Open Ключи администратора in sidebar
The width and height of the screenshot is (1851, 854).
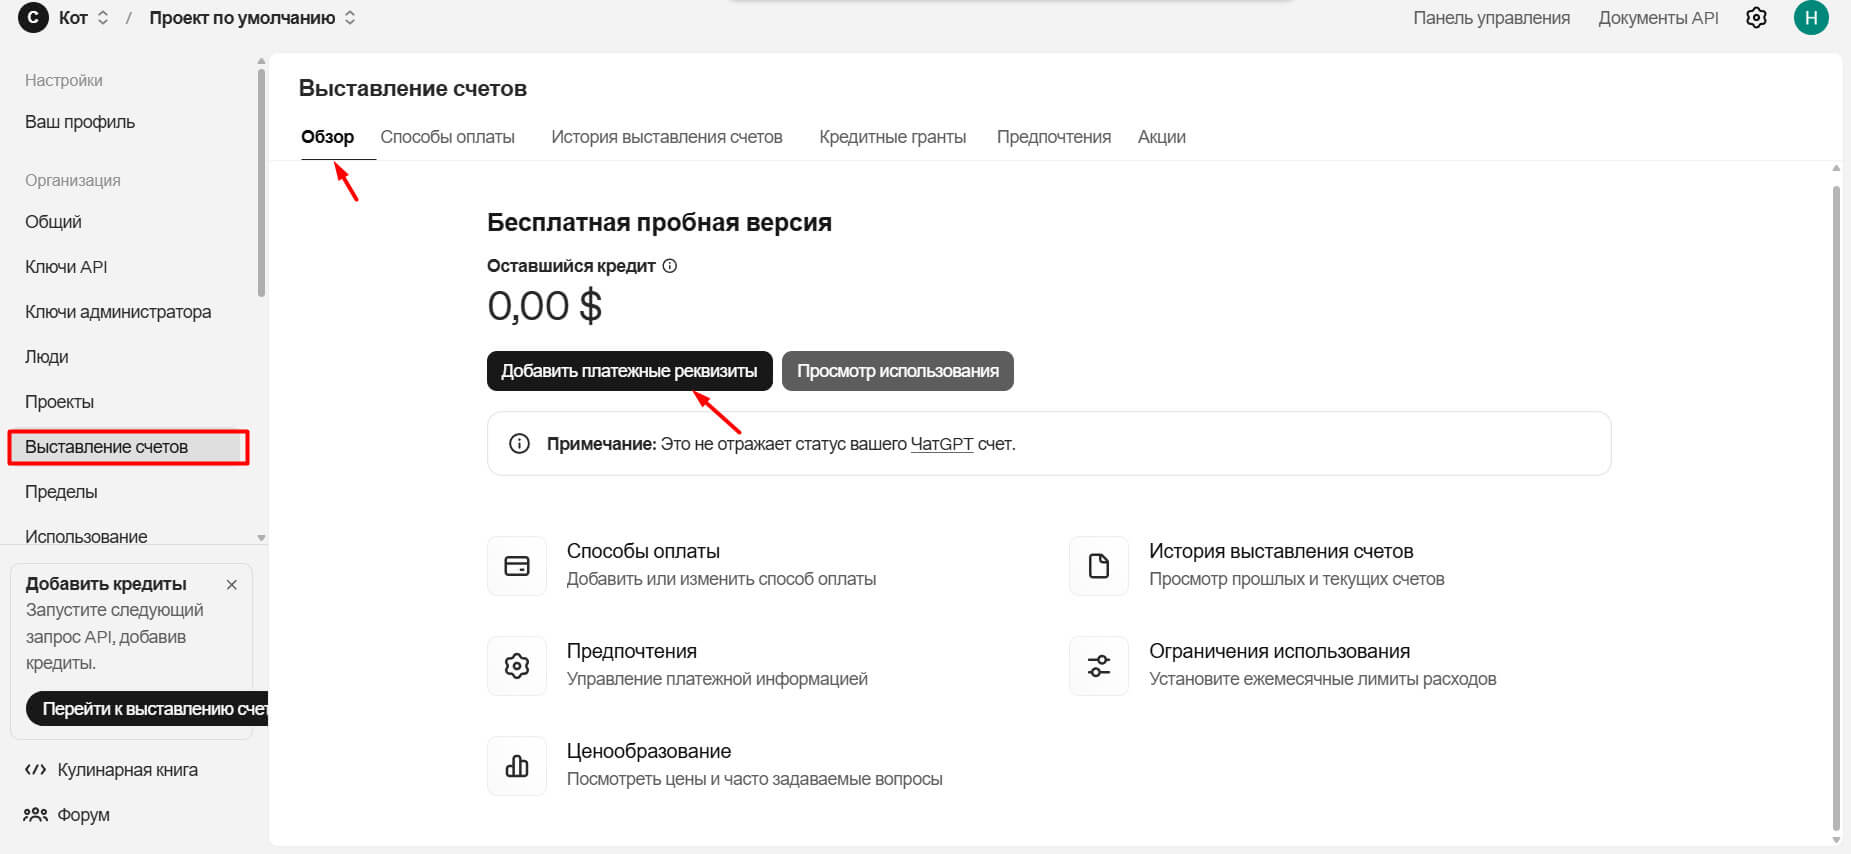tap(118, 312)
